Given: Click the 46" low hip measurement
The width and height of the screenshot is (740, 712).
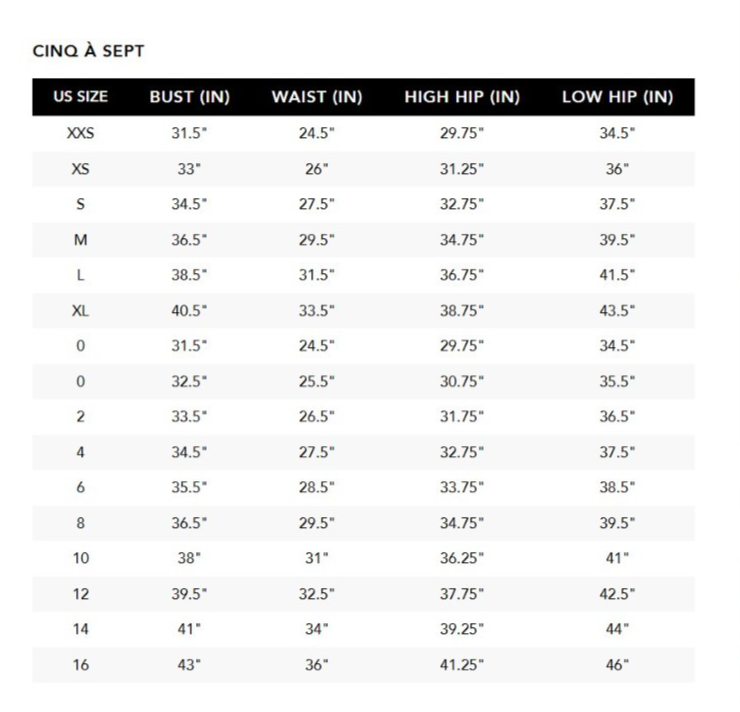Looking at the screenshot, I should tap(617, 665).
